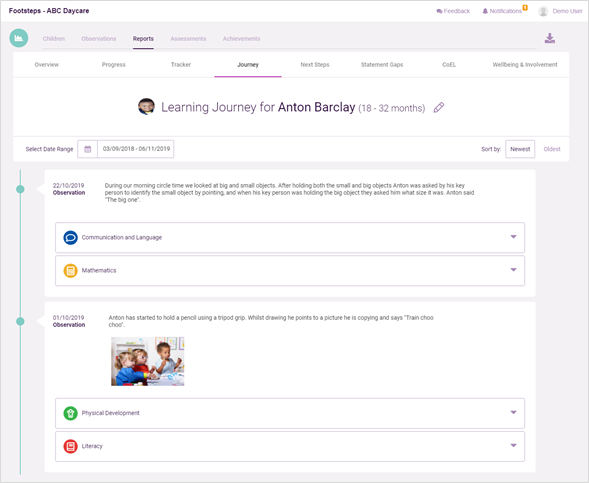Image resolution: width=589 pixels, height=483 pixels.
Task: Go to the Observations menu
Action: pyautogui.click(x=99, y=39)
